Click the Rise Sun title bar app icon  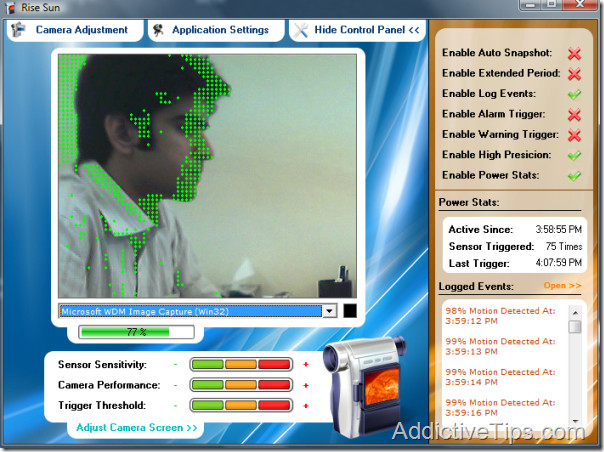tap(10, 8)
